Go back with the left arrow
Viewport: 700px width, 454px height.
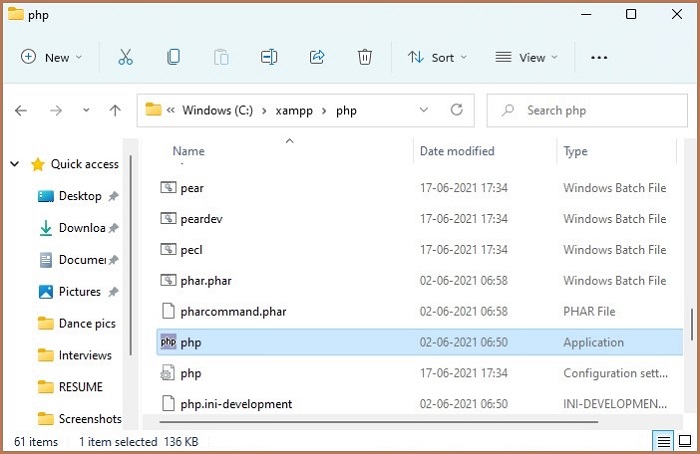click(21, 110)
